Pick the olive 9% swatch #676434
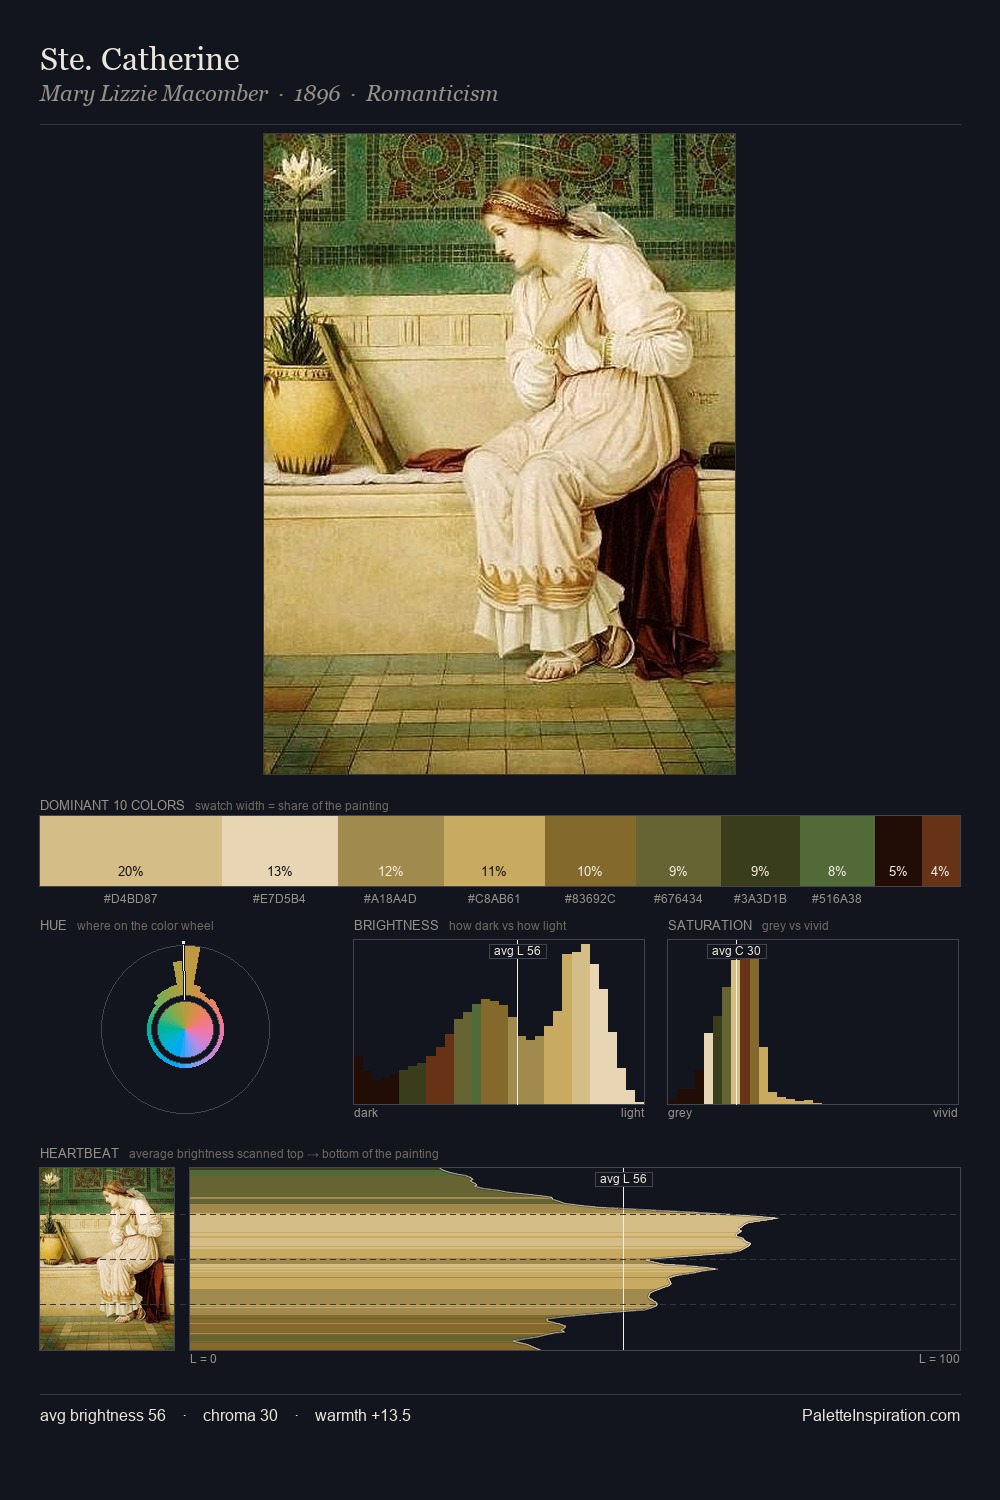1000x1500 pixels. pos(678,851)
